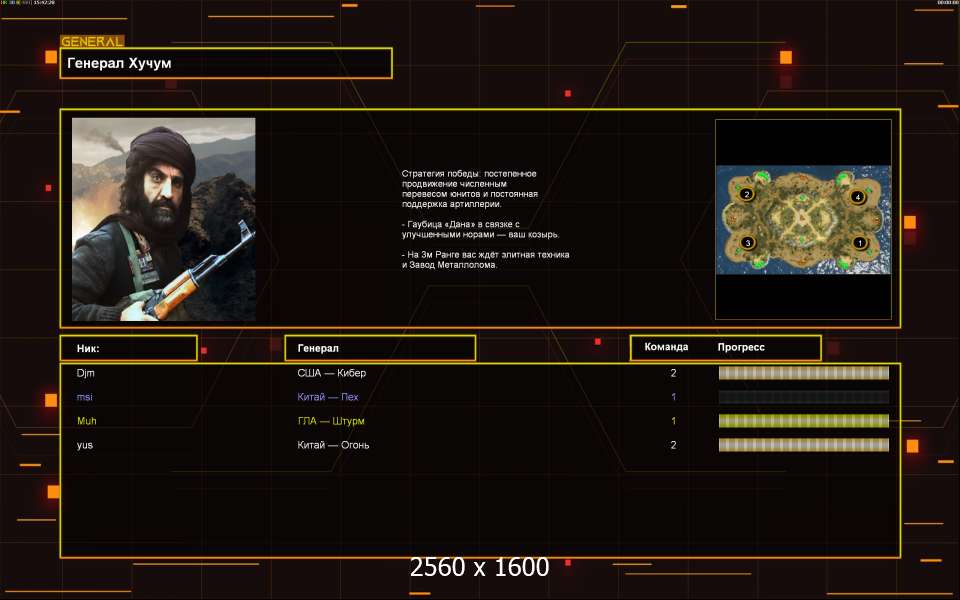Click Djm's loading progress bar
The height and width of the screenshot is (600, 960).
click(803, 373)
